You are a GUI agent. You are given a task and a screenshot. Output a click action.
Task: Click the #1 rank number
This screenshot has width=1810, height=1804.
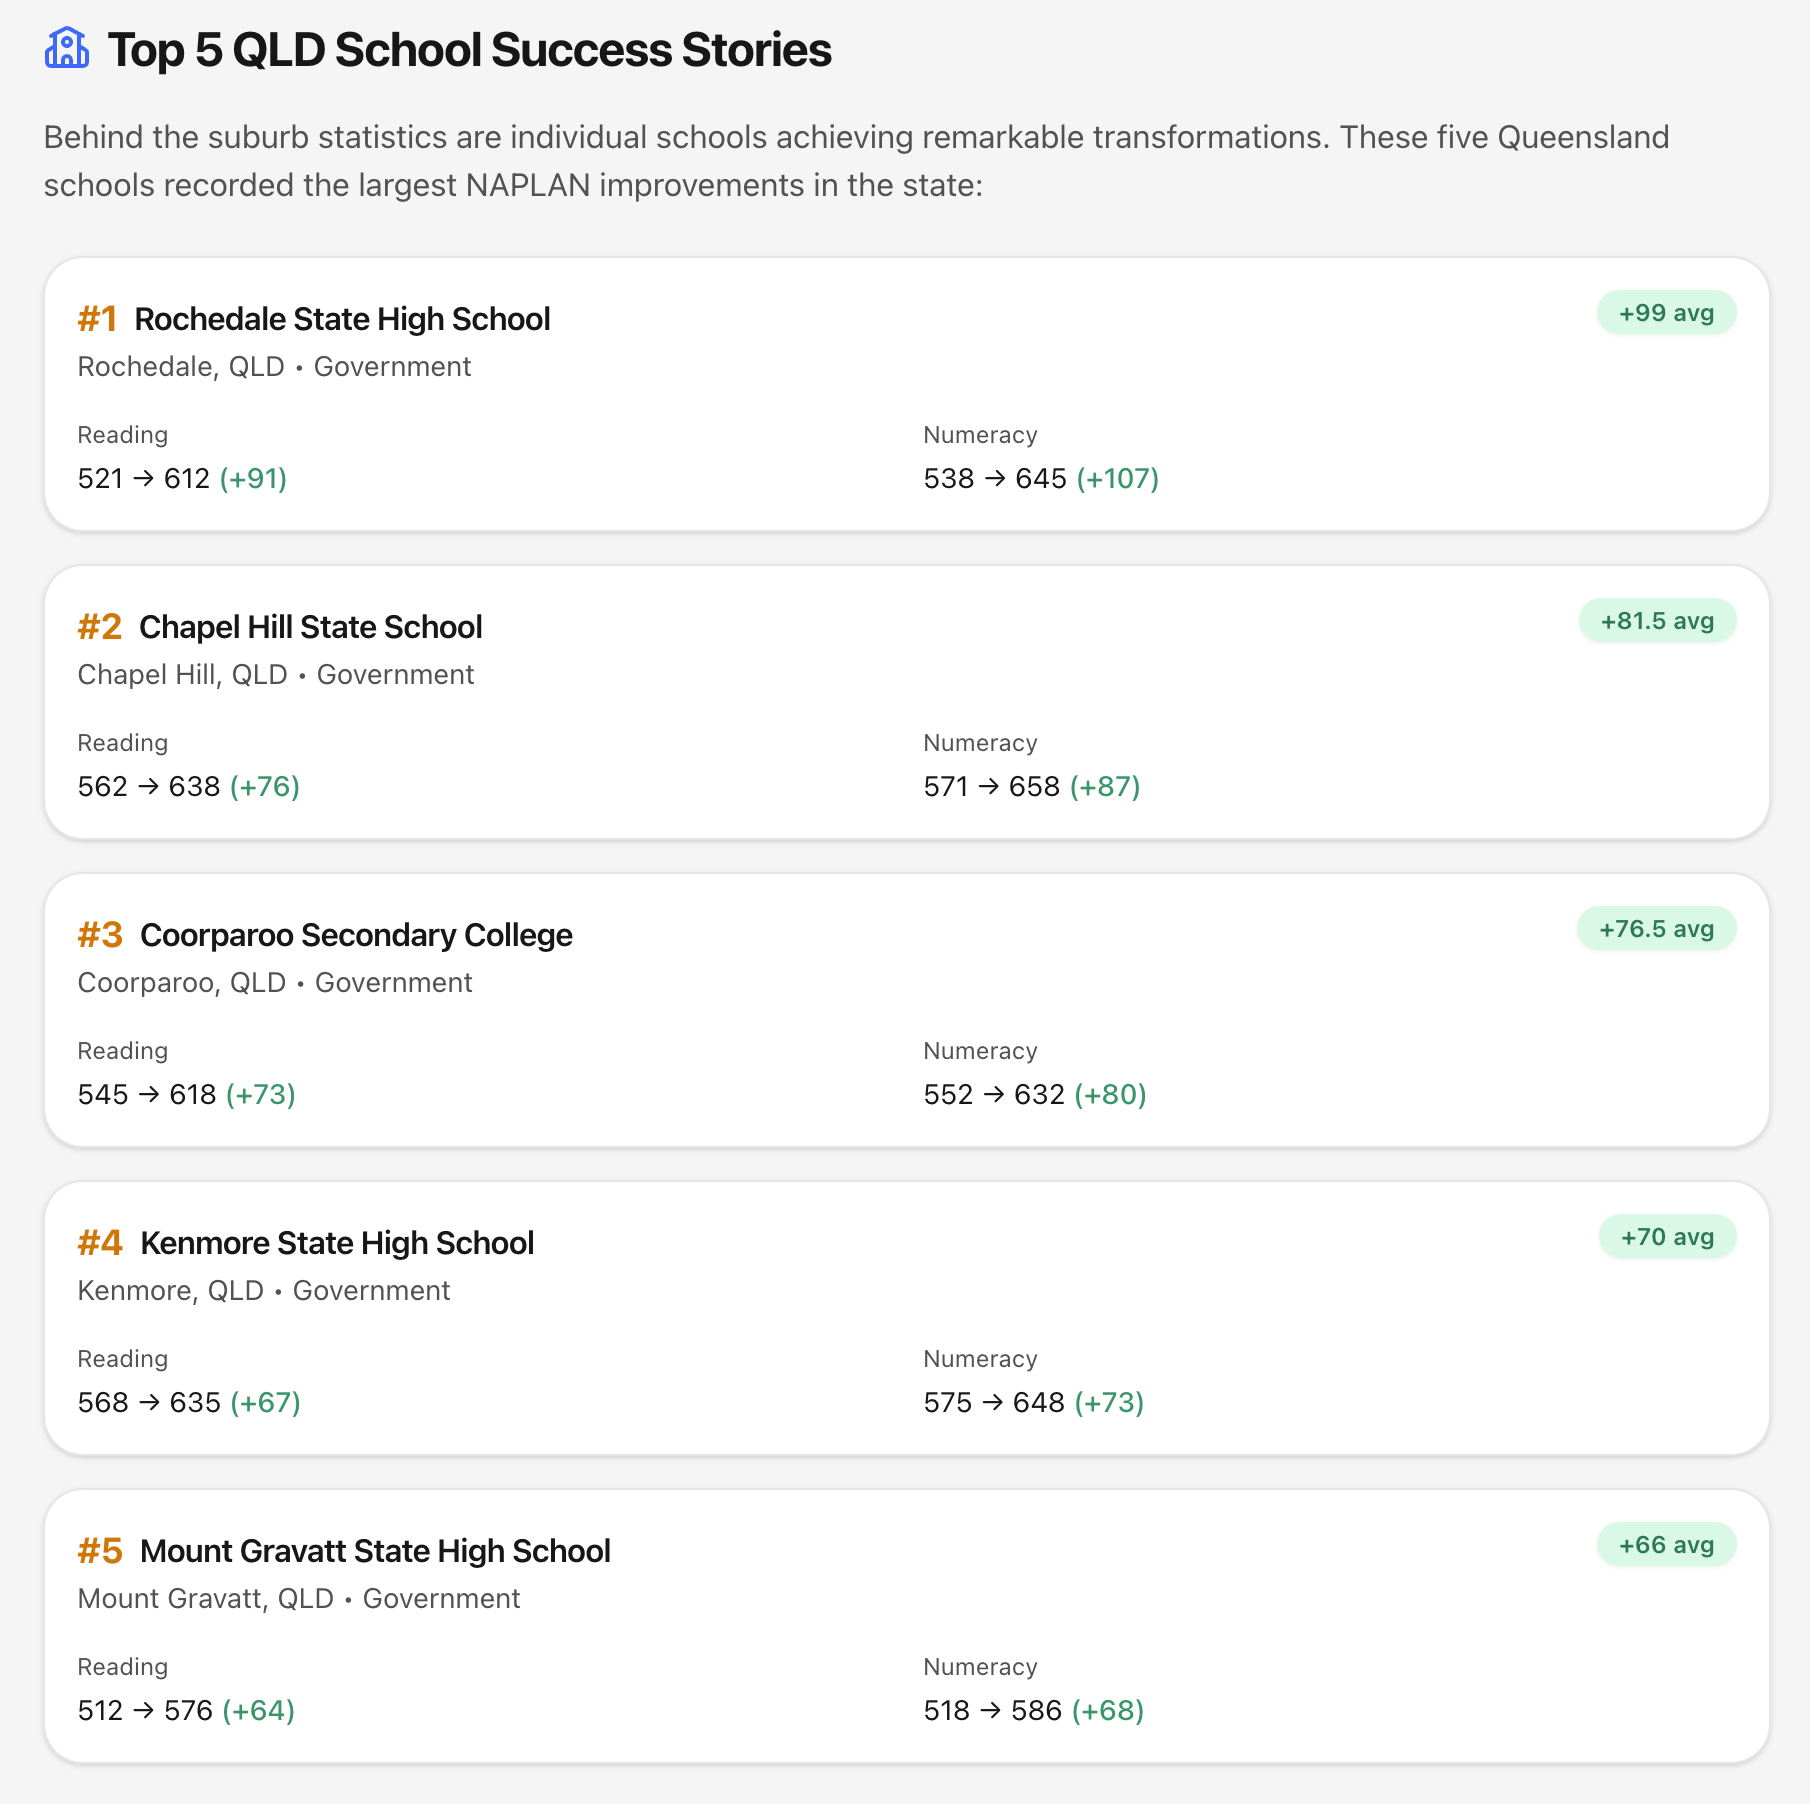97,319
